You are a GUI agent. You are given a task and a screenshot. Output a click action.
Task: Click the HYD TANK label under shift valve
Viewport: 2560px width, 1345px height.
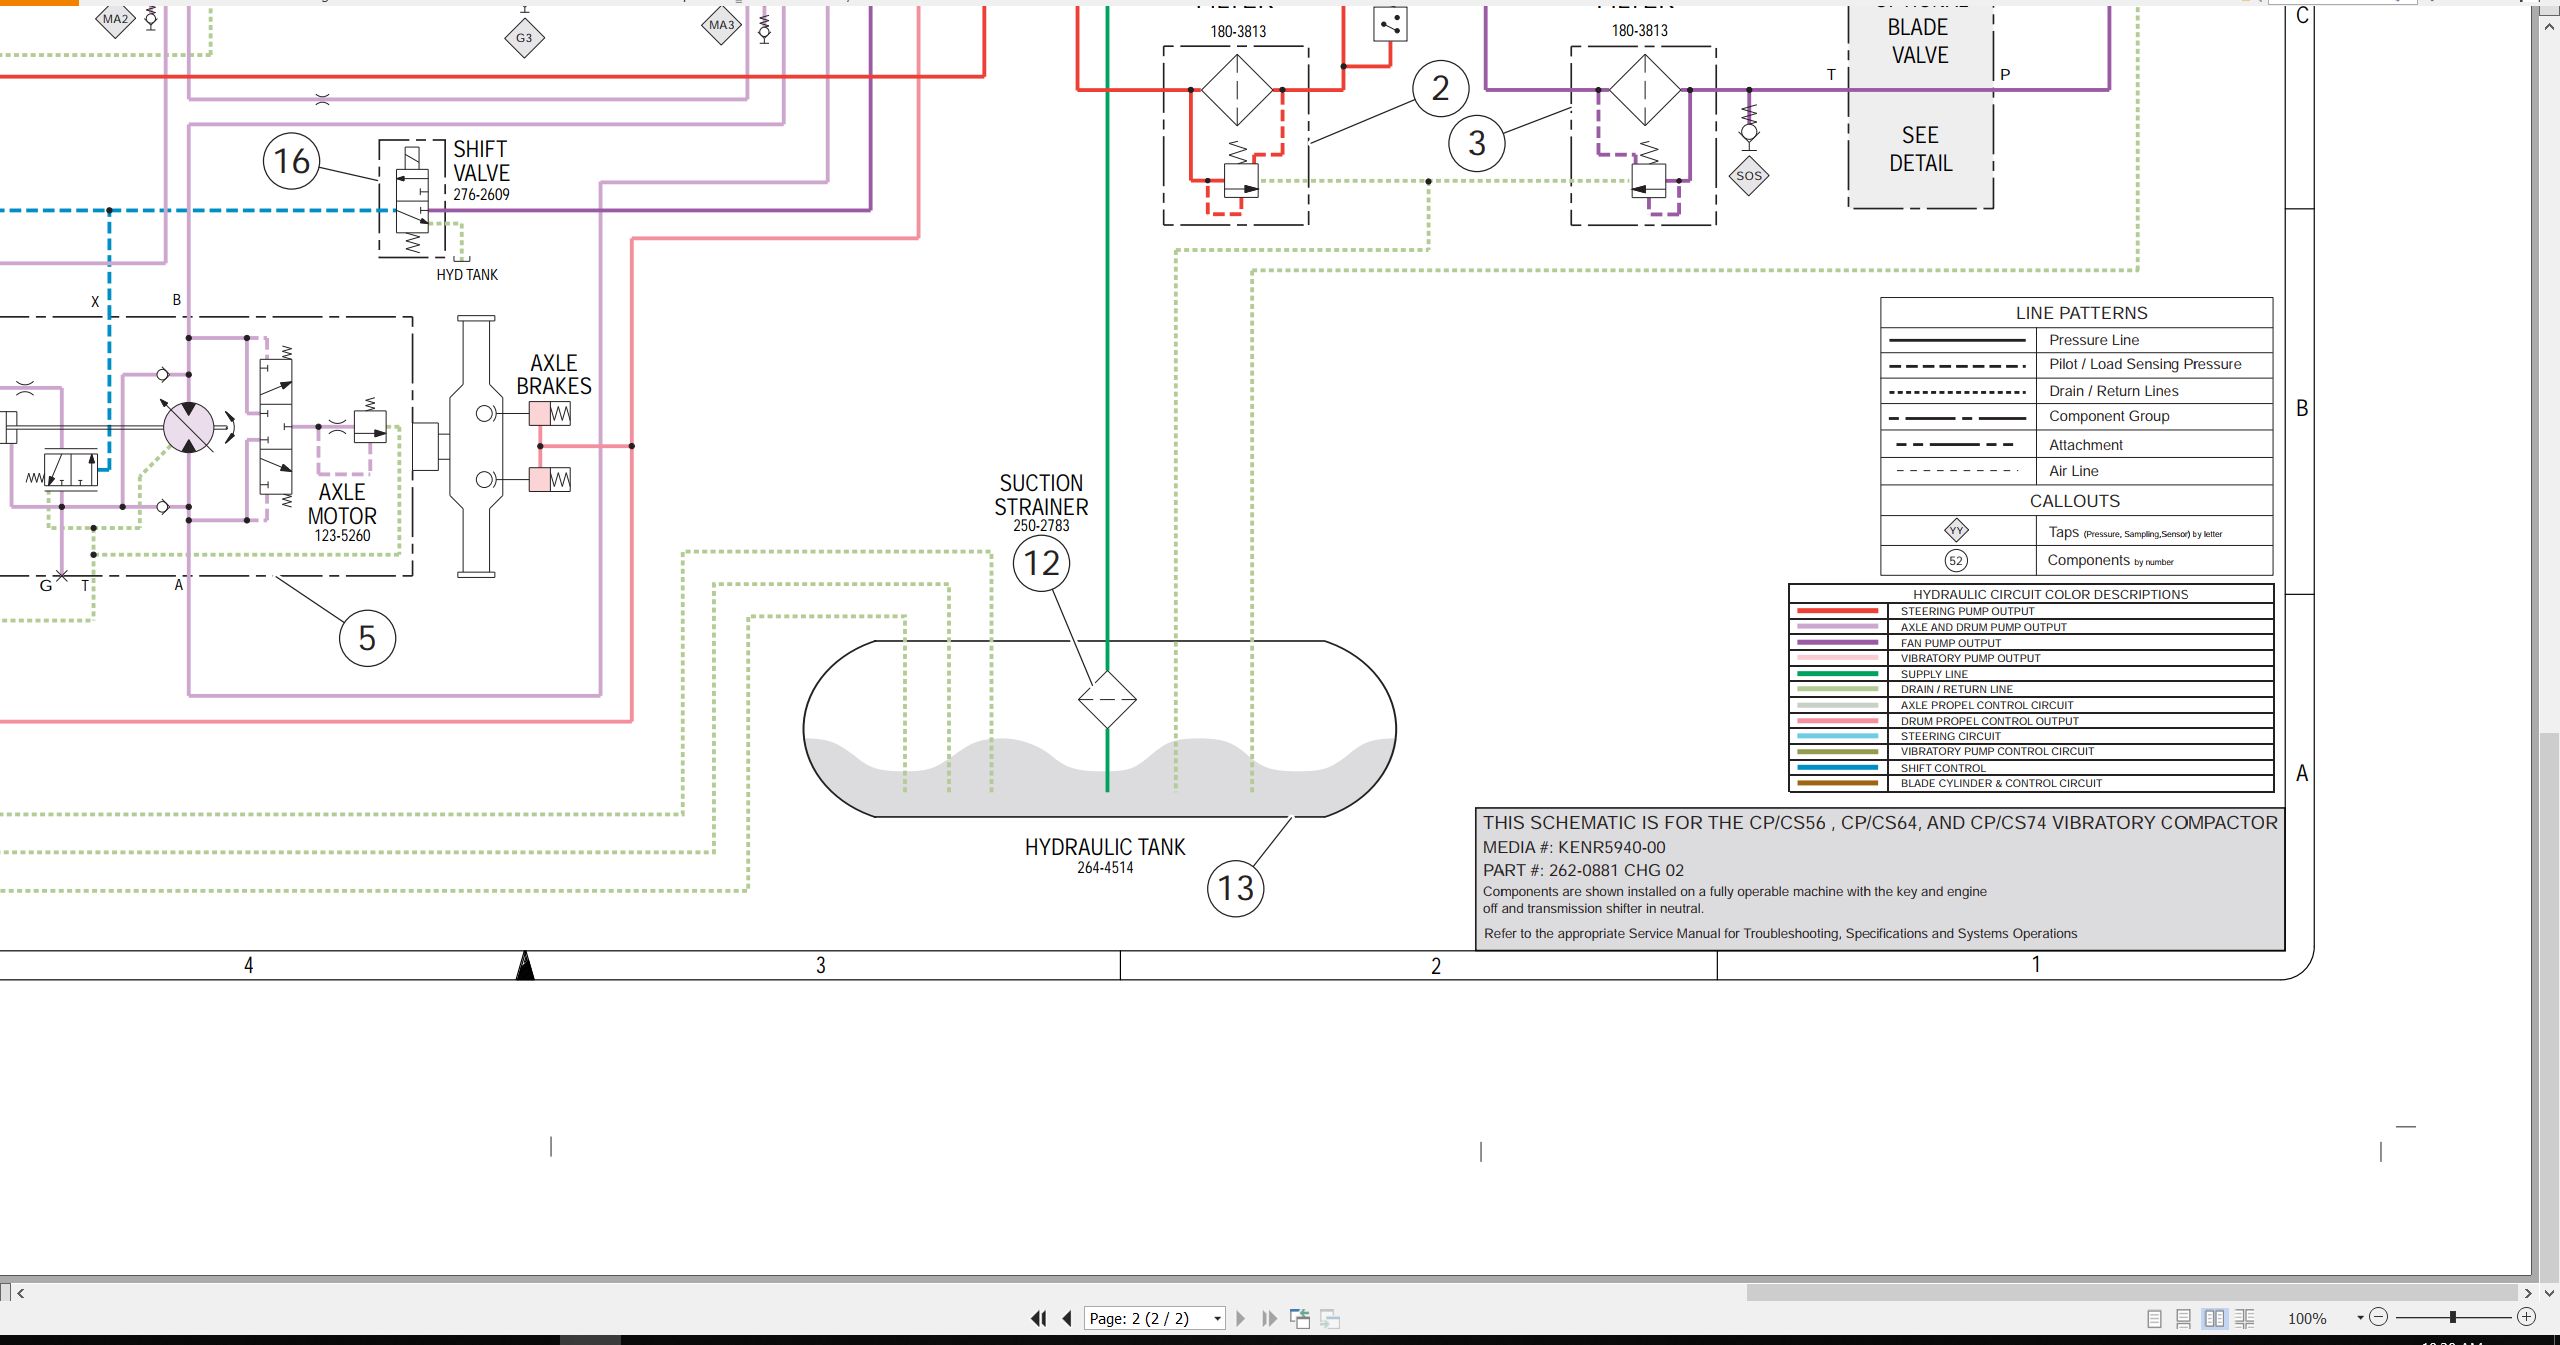point(467,275)
